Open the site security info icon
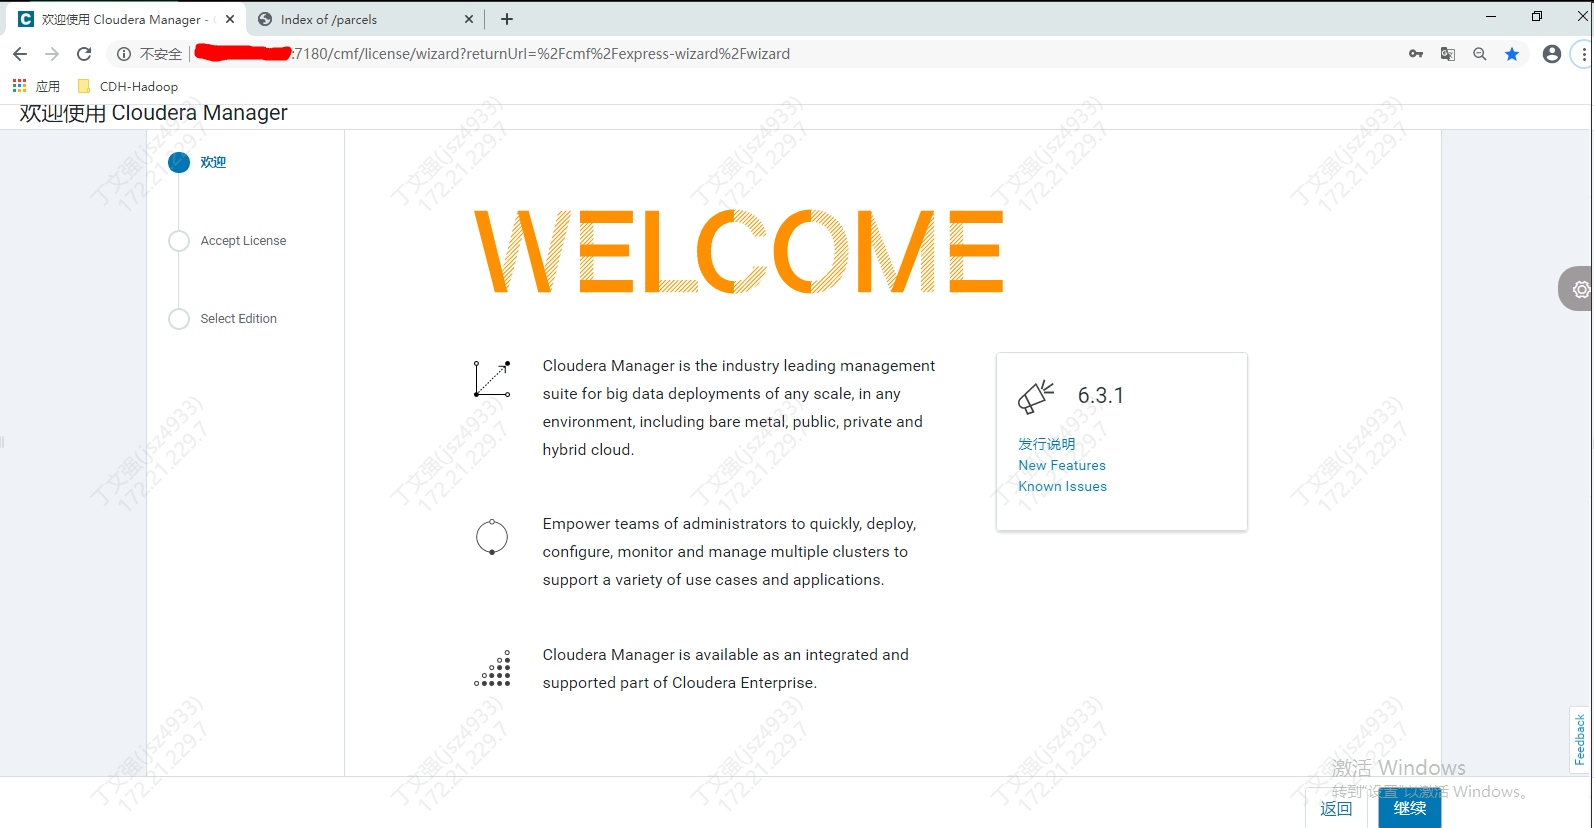The image size is (1594, 828). [x=124, y=54]
